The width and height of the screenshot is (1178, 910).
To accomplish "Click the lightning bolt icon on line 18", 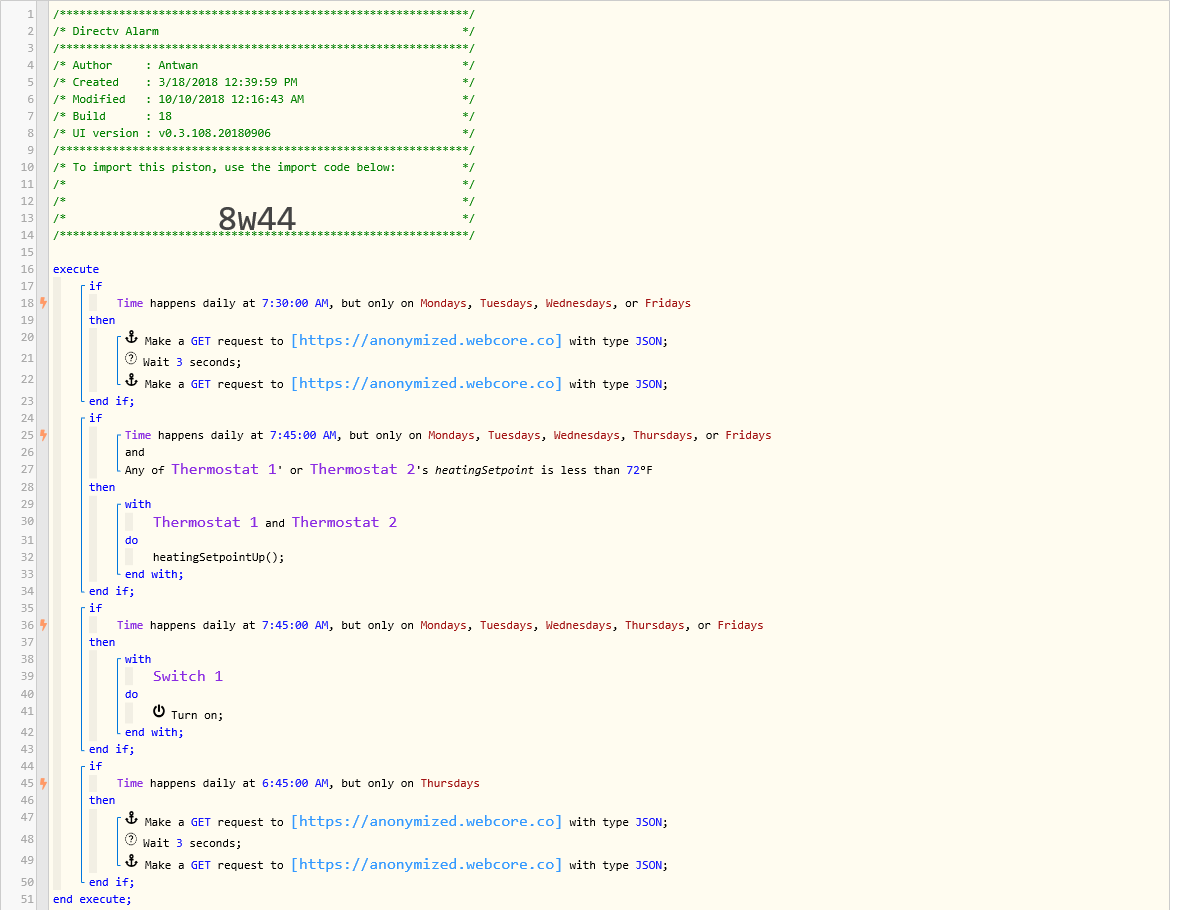I will pos(44,303).
